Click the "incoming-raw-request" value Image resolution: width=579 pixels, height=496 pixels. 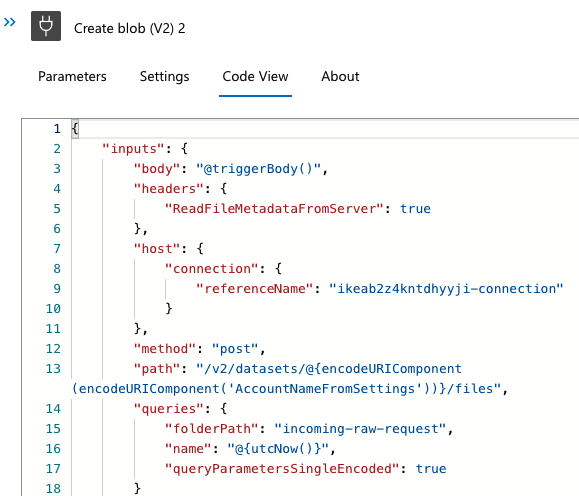click(360, 428)
